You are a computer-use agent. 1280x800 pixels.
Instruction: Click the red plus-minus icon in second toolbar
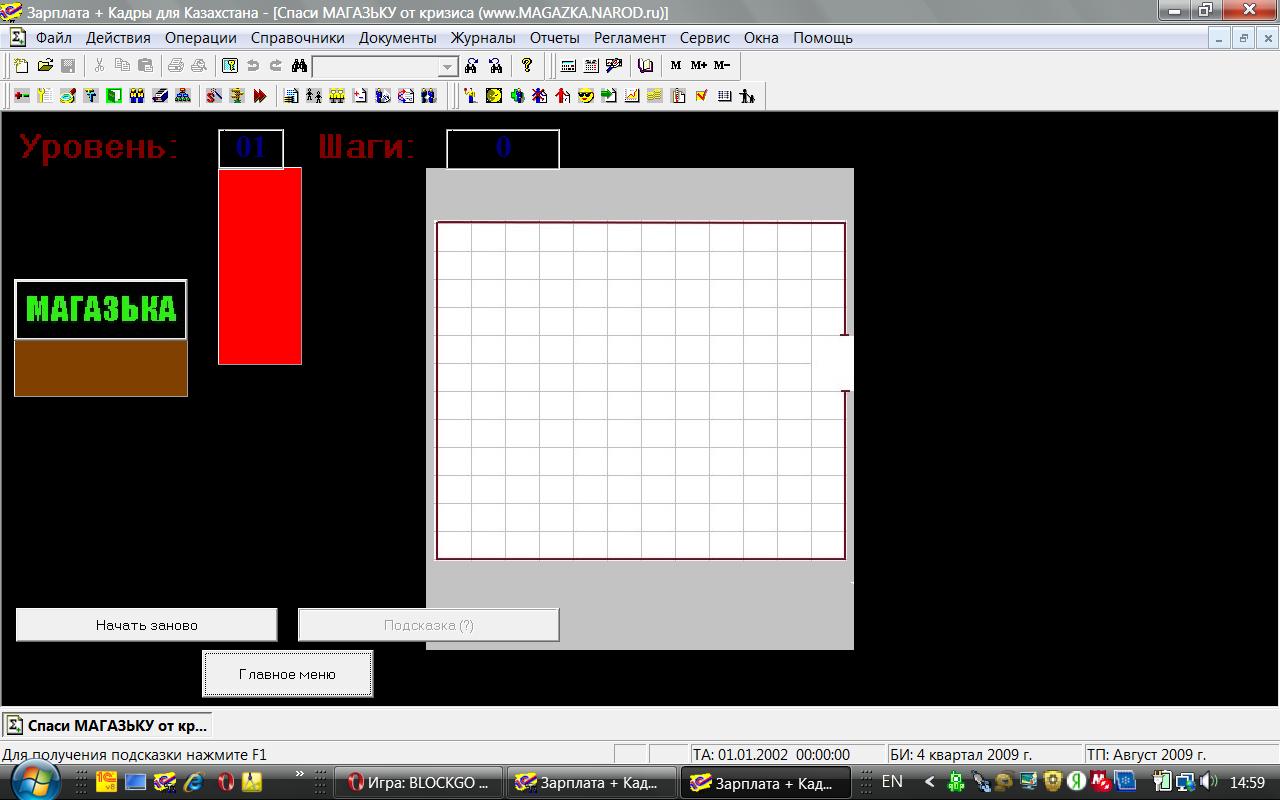[x=21, y=96]
